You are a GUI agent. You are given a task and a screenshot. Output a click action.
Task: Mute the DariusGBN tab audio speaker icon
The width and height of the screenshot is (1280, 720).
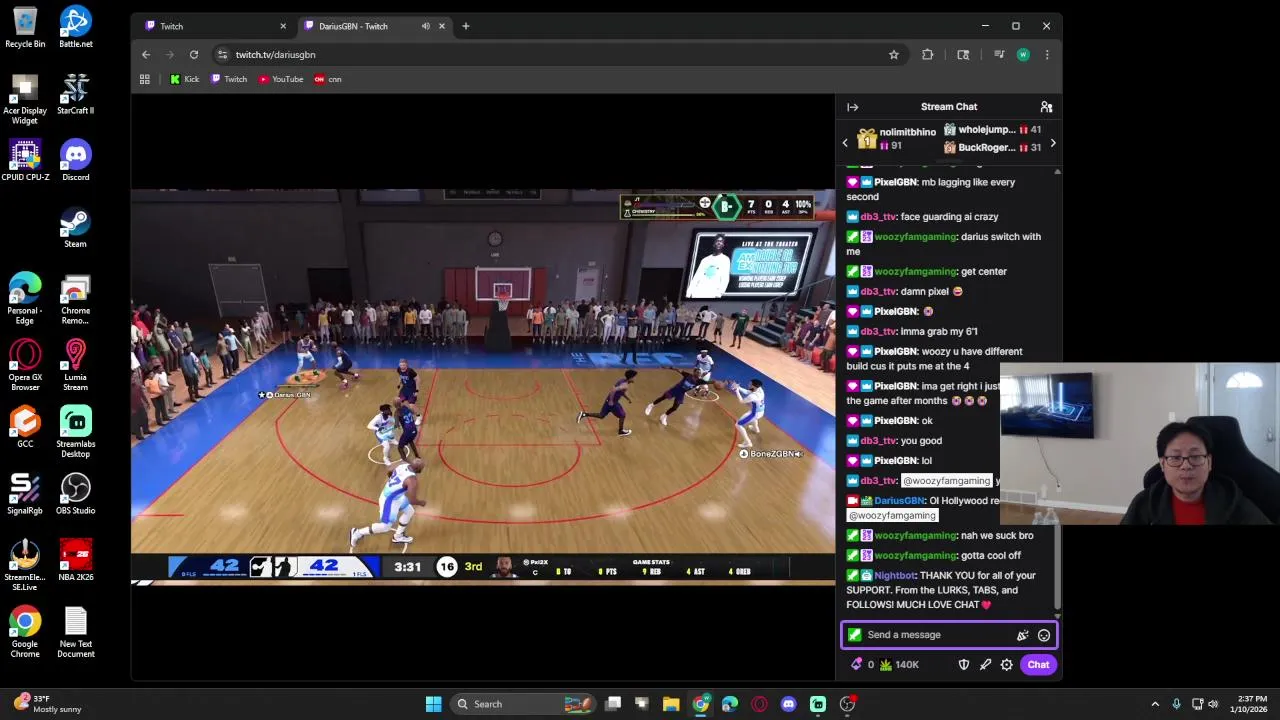coord(426,26)
